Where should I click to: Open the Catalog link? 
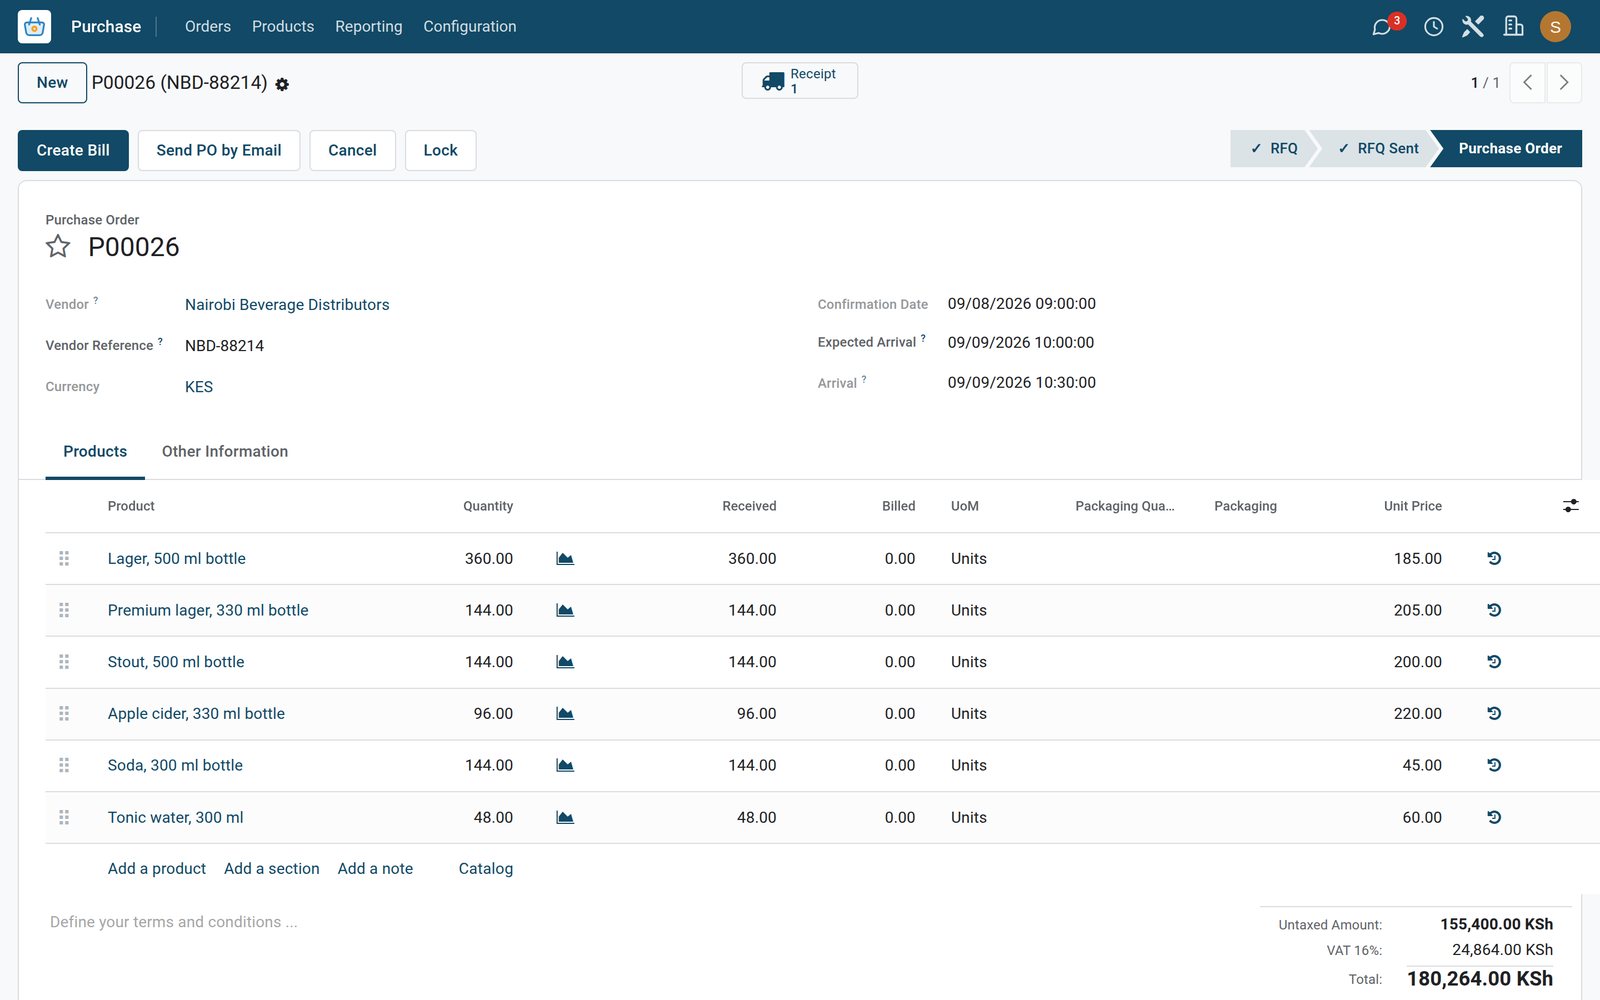pyautogui.click(x=486, y=869)
